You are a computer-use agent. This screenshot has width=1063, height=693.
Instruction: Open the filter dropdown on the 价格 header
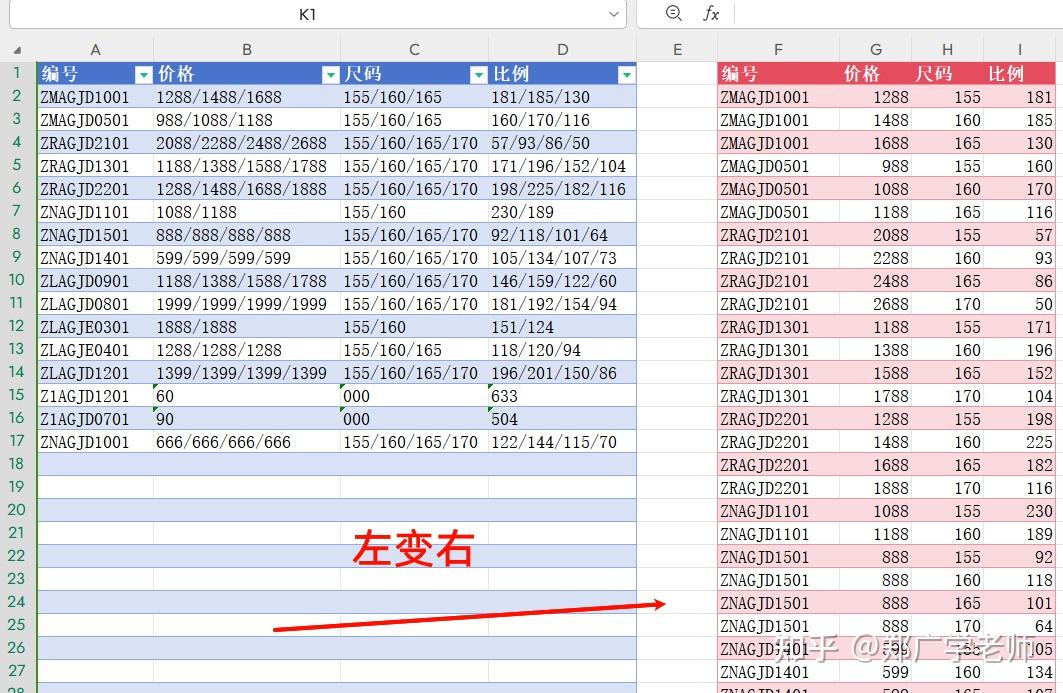[x=330, y=74]
